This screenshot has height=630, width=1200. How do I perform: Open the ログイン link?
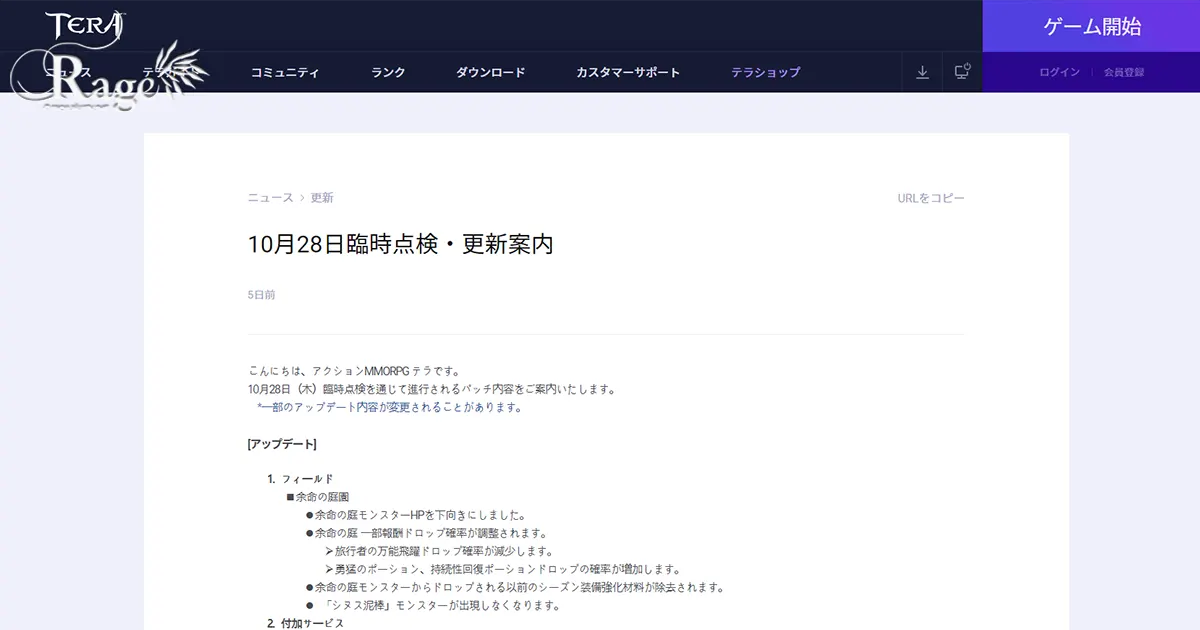pyautogui.click(x=1058, y=72)
